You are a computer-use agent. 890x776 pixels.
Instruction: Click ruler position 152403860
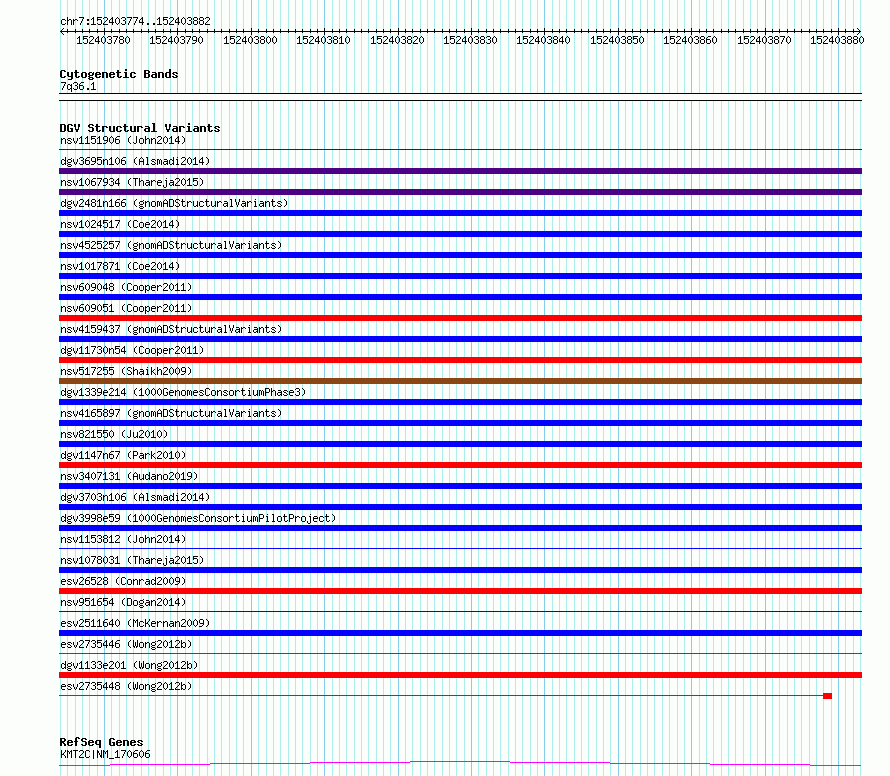tap(690, 40)
